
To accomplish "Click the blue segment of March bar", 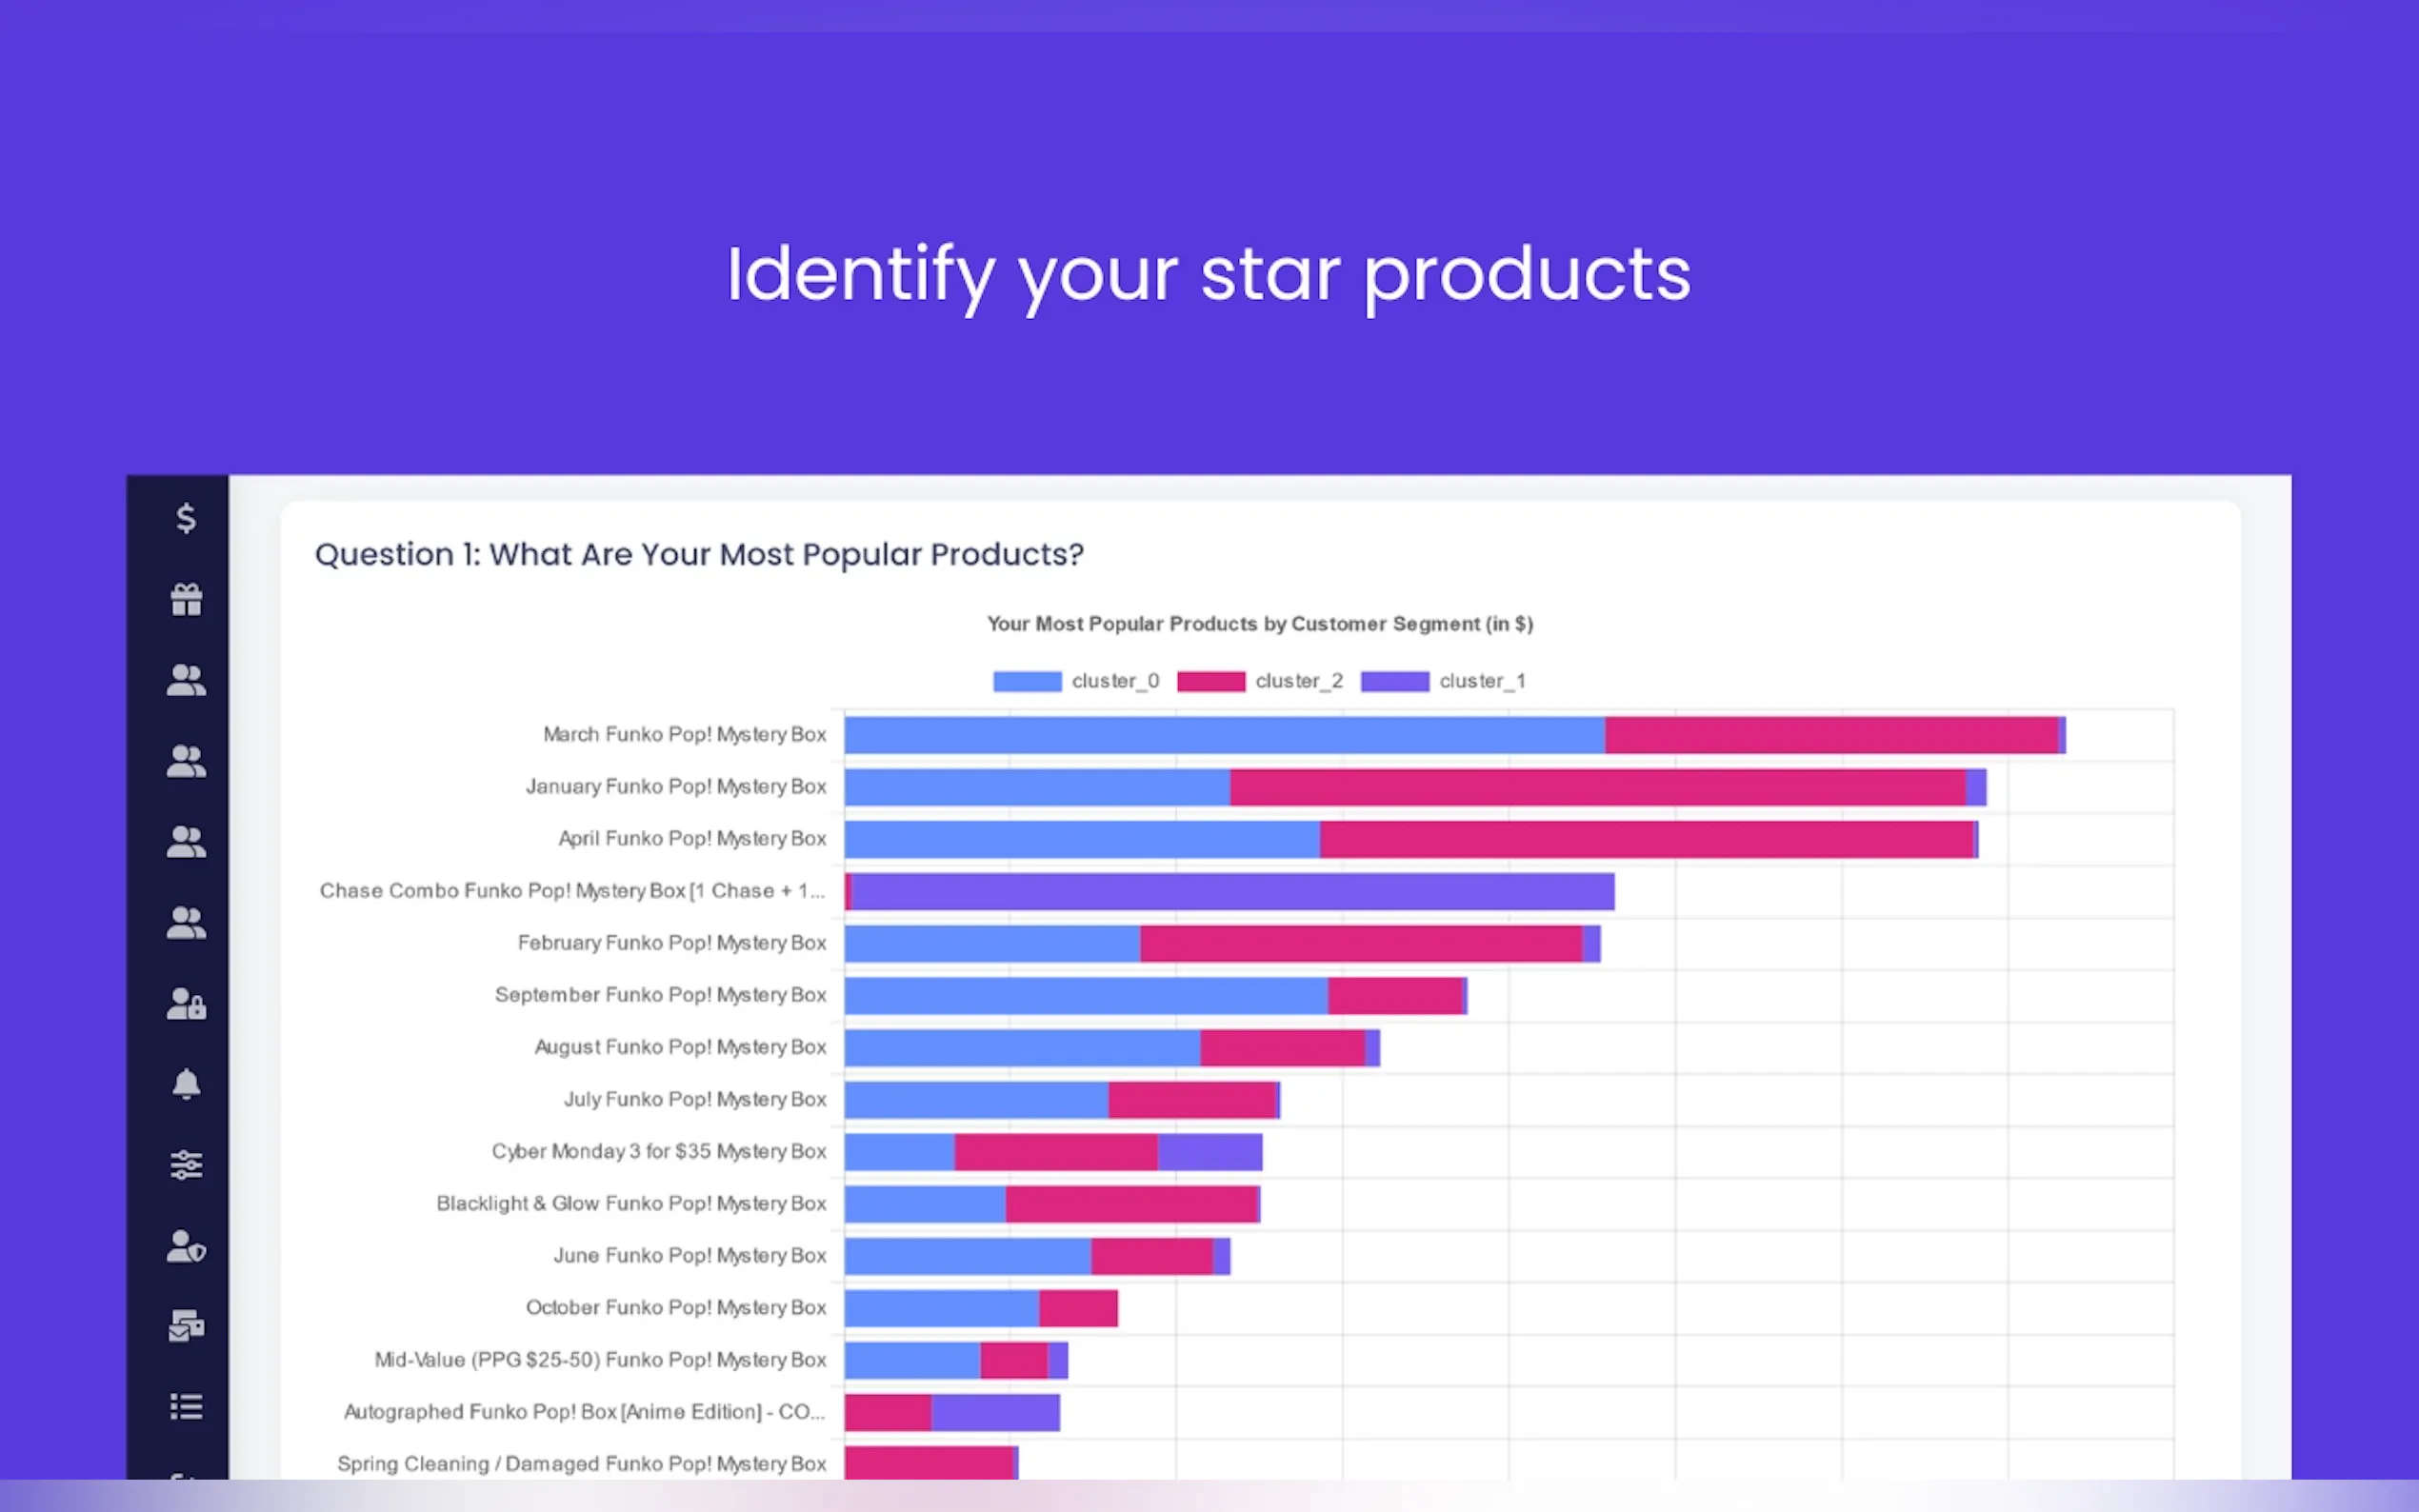I will point(1224,735).
